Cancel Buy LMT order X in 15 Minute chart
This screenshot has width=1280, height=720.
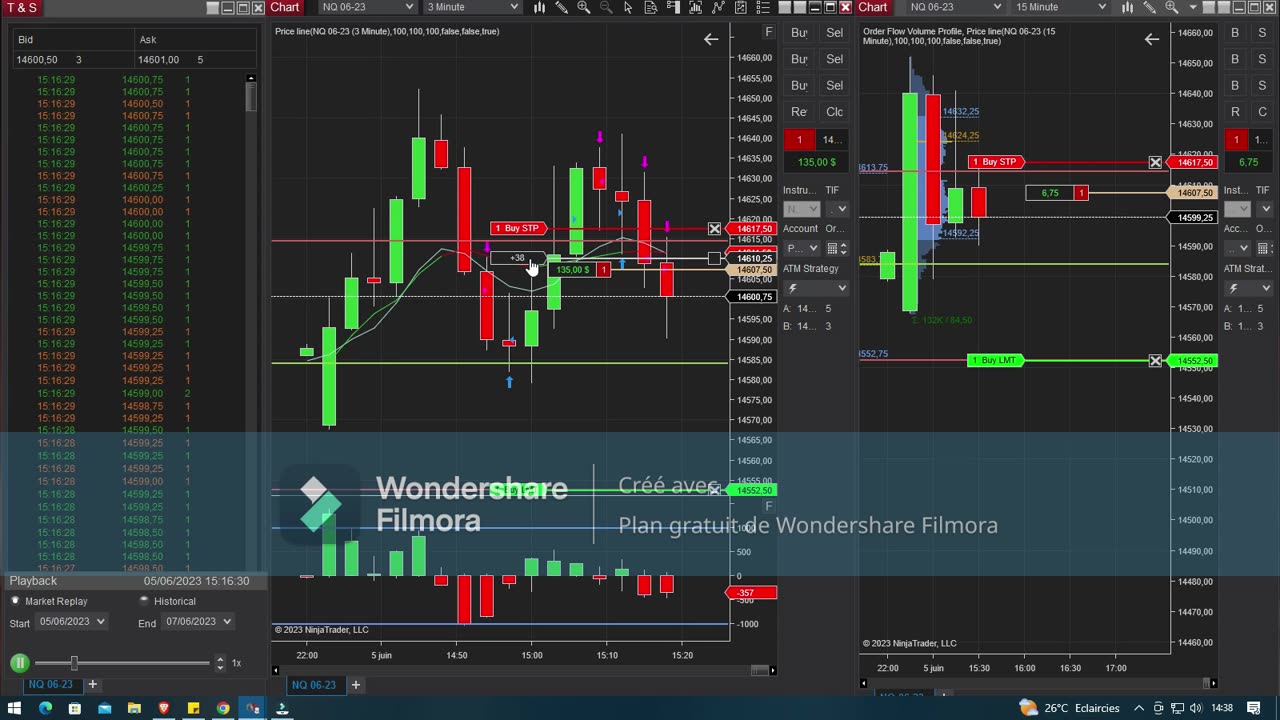1155,360
